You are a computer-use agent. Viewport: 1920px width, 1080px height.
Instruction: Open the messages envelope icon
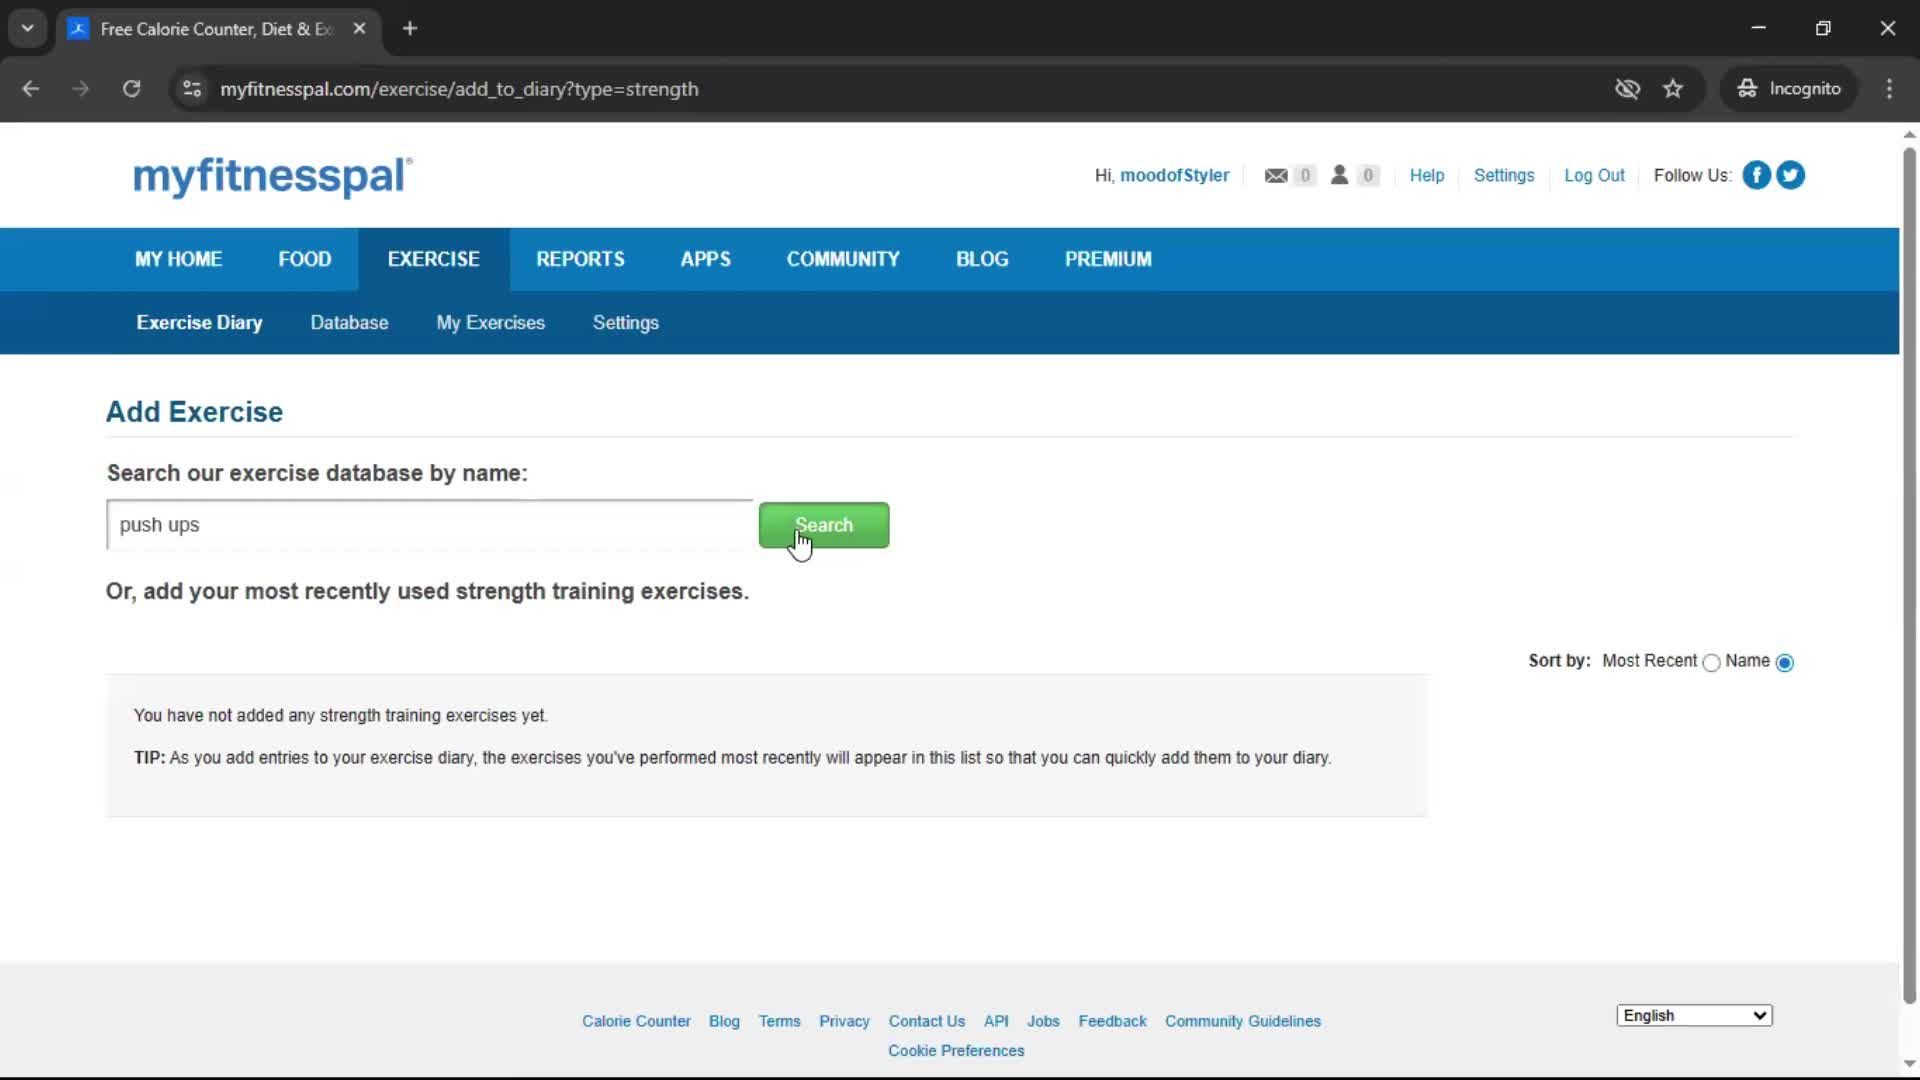coord(1276,176)
